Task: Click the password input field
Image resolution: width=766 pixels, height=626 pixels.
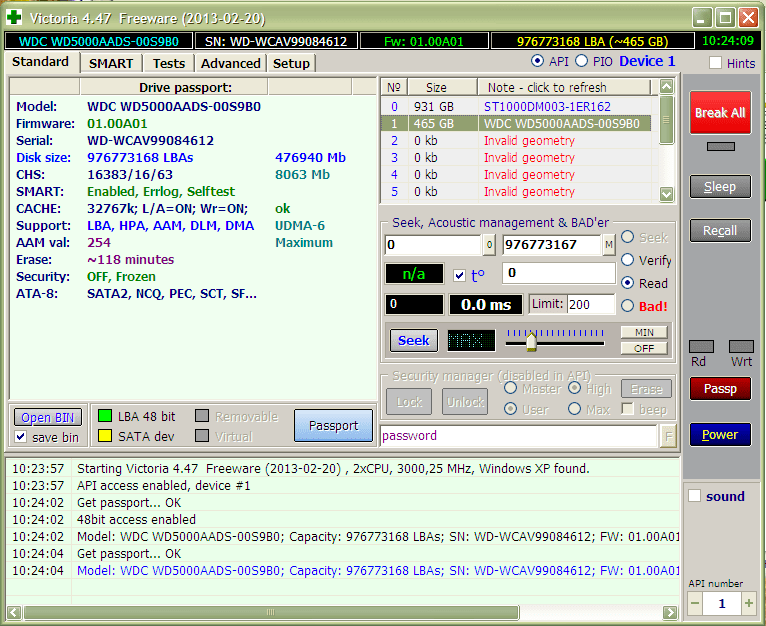Action: 519,436
